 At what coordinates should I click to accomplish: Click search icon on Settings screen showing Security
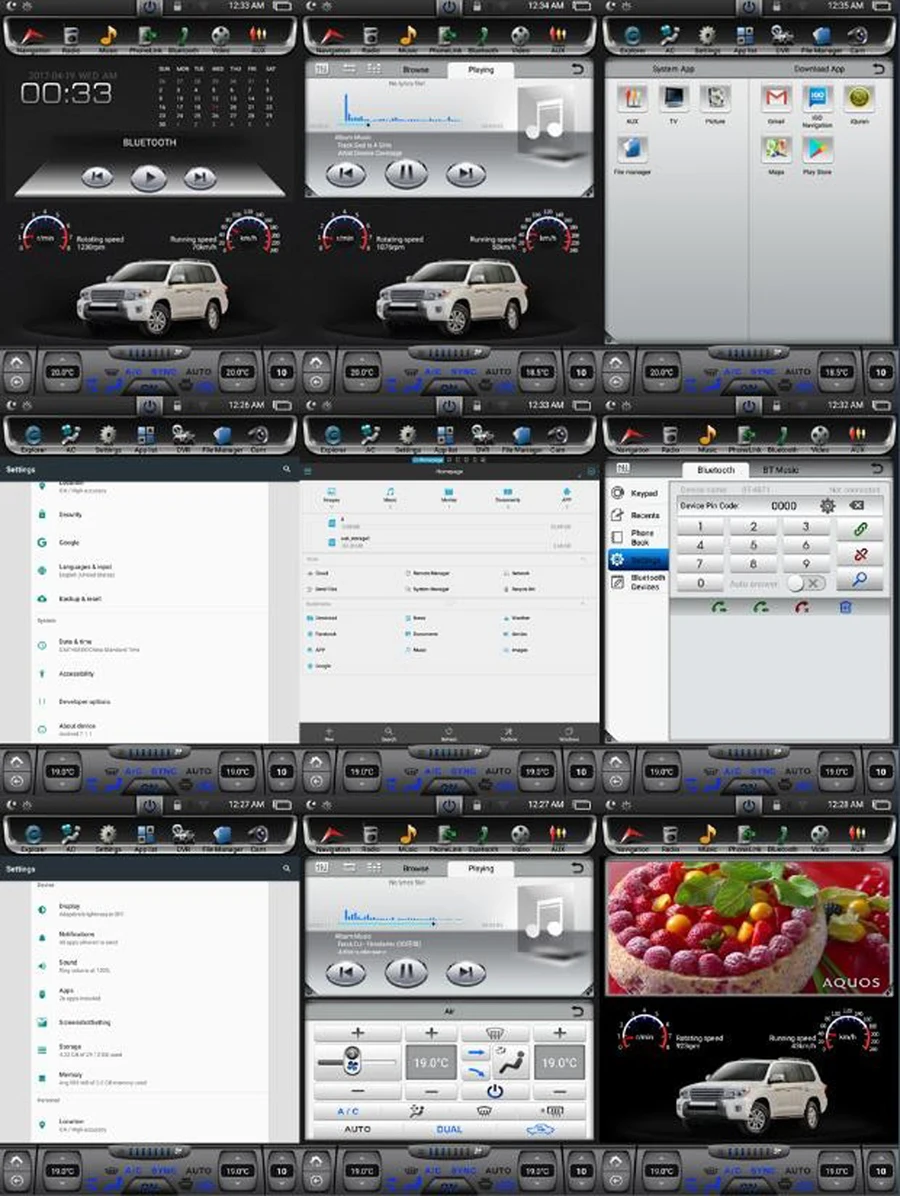click(x=287, y=469)
